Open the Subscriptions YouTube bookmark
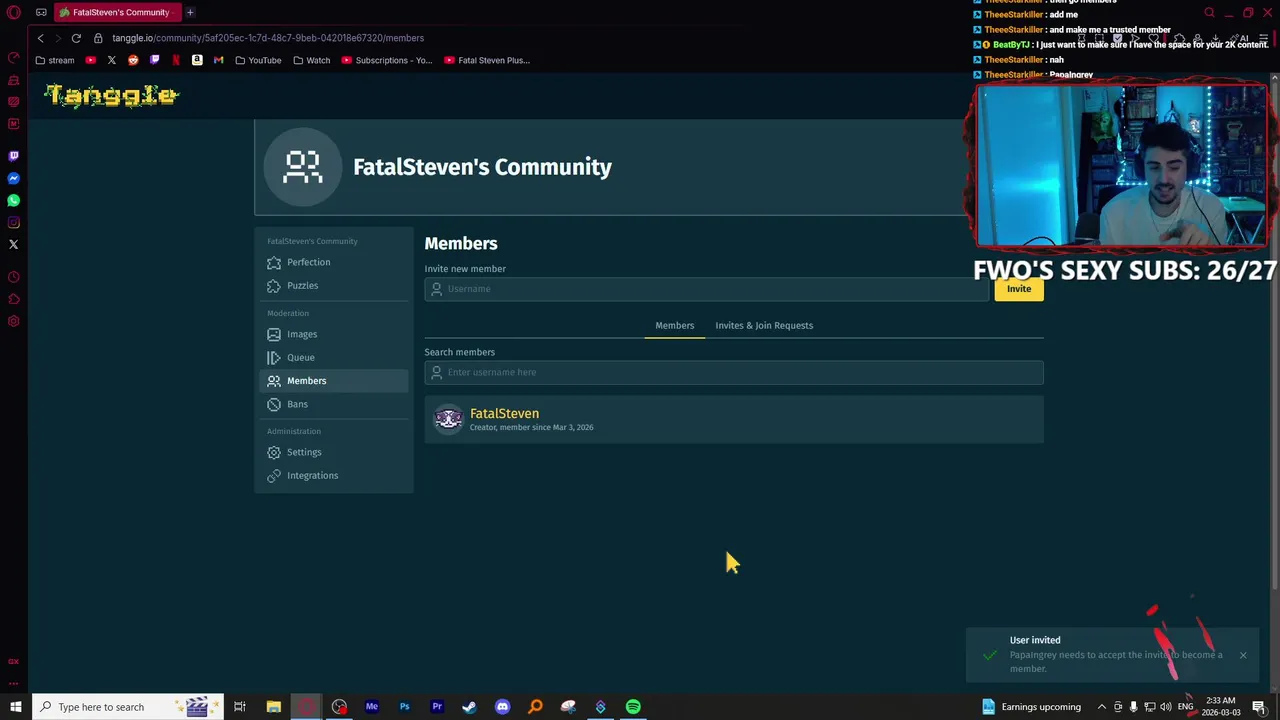The width and height of the screenshot is (1280, 720). point(387,60)
